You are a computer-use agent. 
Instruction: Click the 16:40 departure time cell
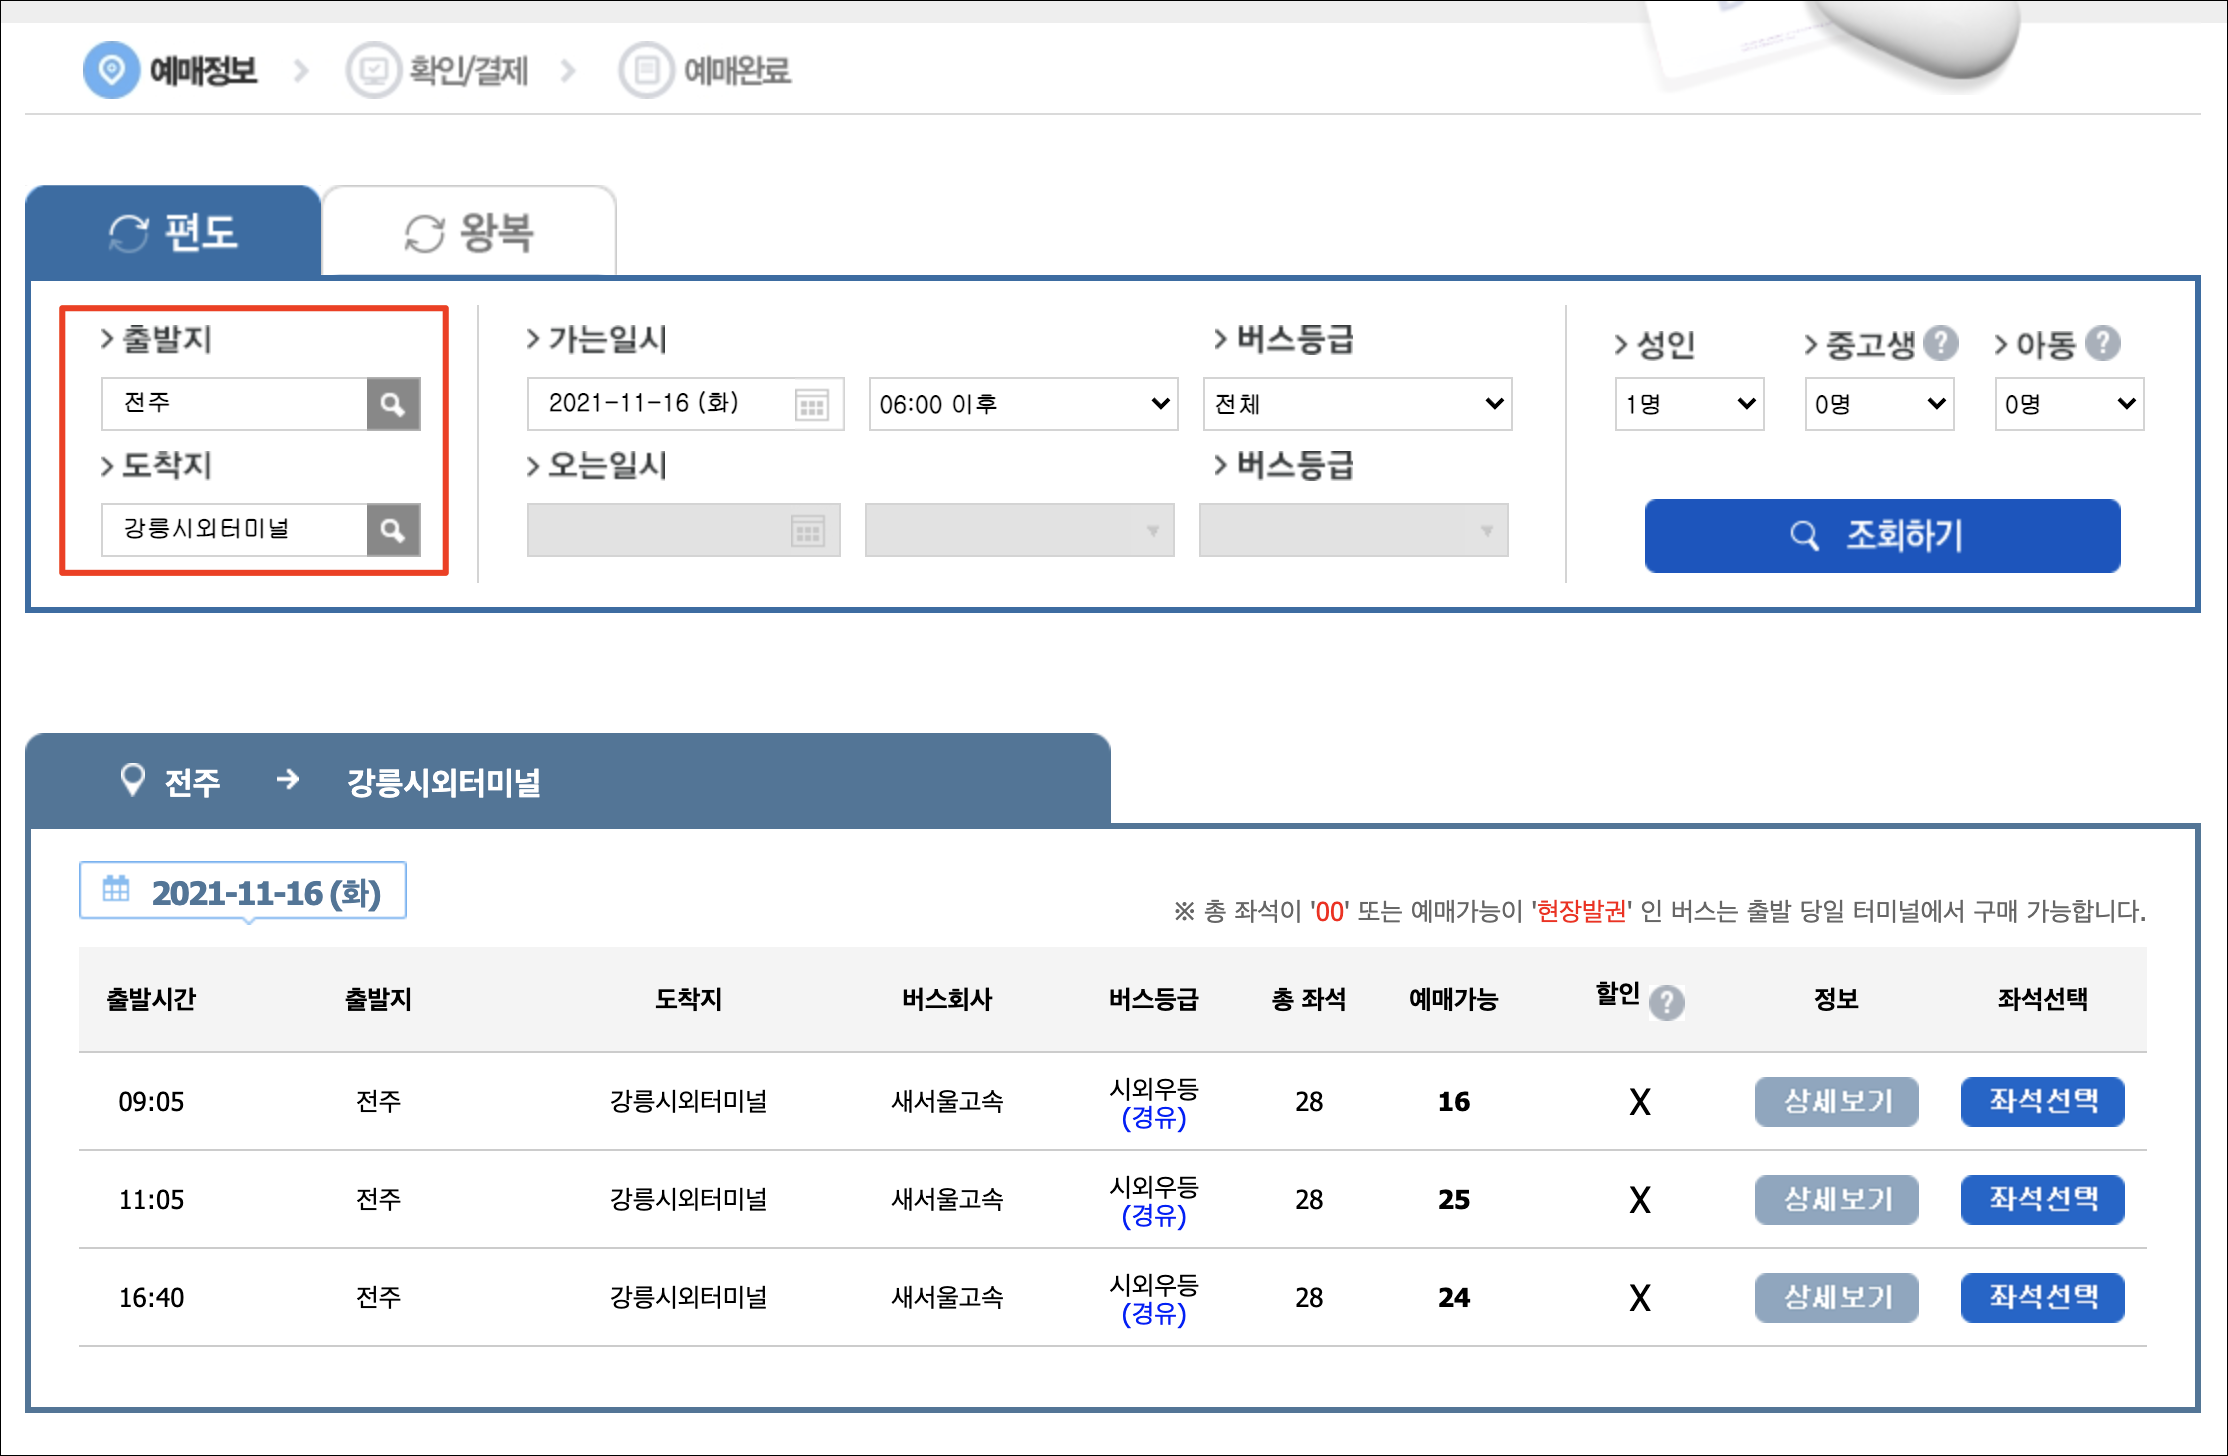[151, 1298]
